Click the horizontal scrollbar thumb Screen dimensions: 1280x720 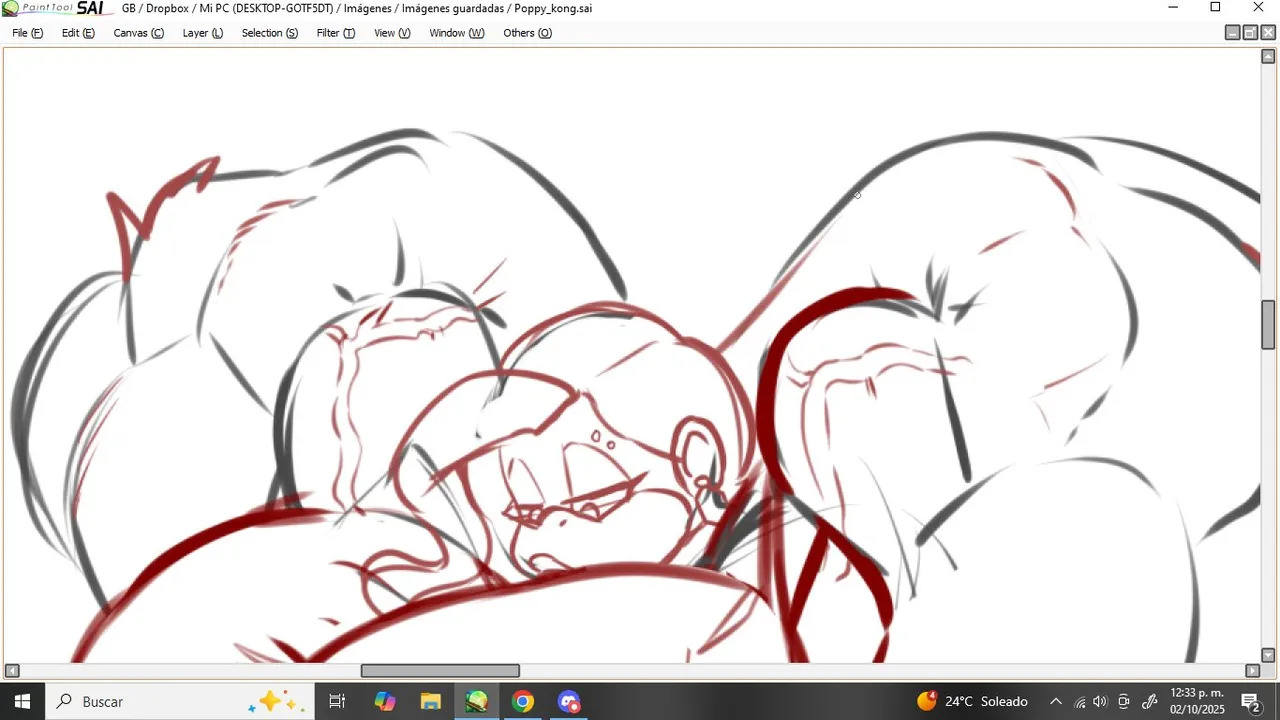440,671
